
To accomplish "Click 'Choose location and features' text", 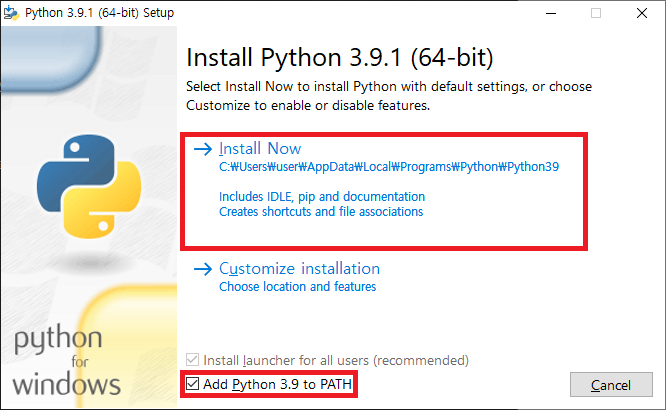I will click(x=297, y=287).
